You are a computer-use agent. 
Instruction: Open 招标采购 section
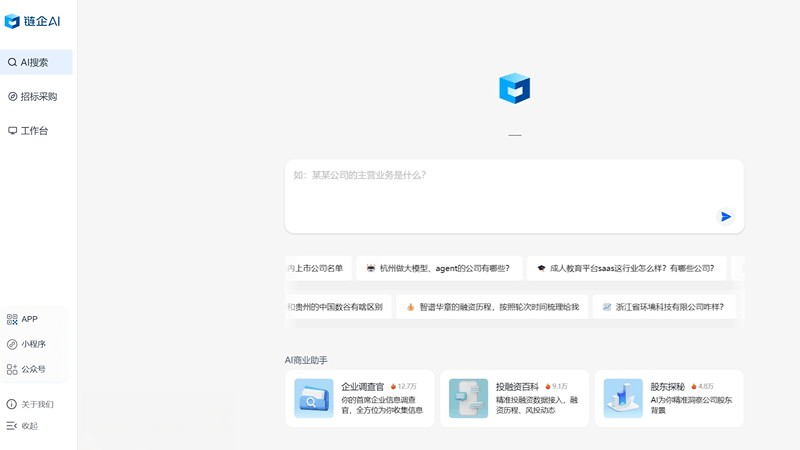click(x=38, y=97)
